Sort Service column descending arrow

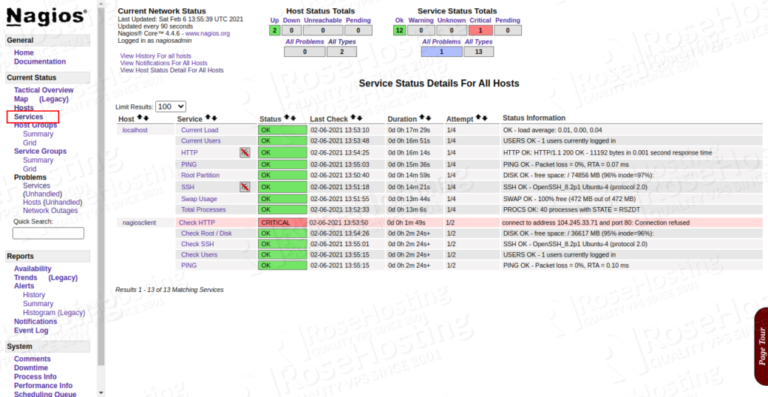[x=214, y=118]
